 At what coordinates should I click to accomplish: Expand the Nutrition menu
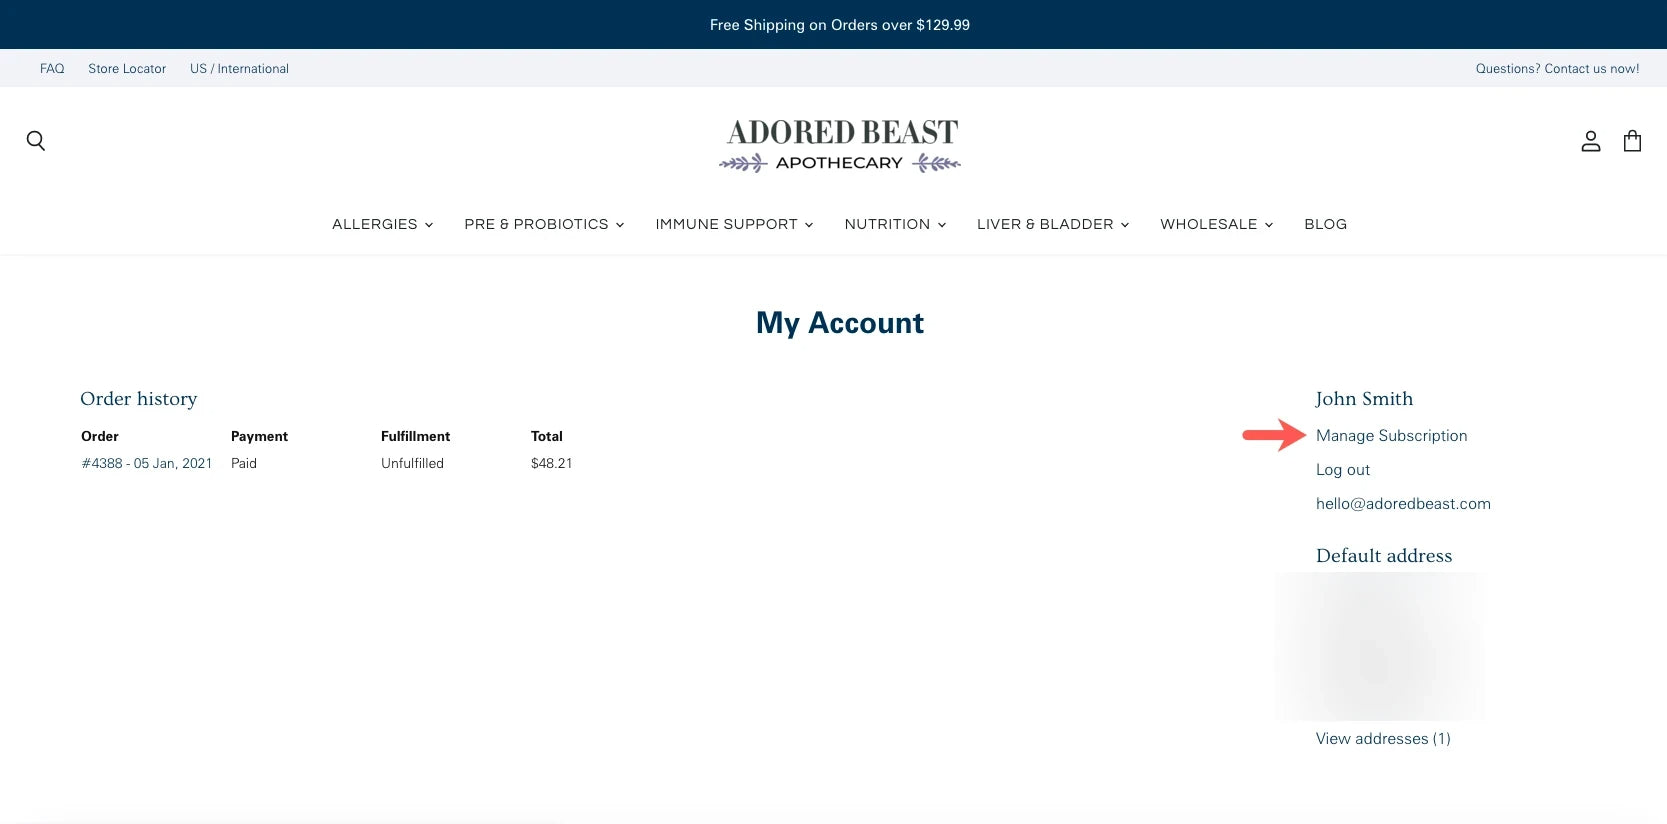[x=895, y=224]
